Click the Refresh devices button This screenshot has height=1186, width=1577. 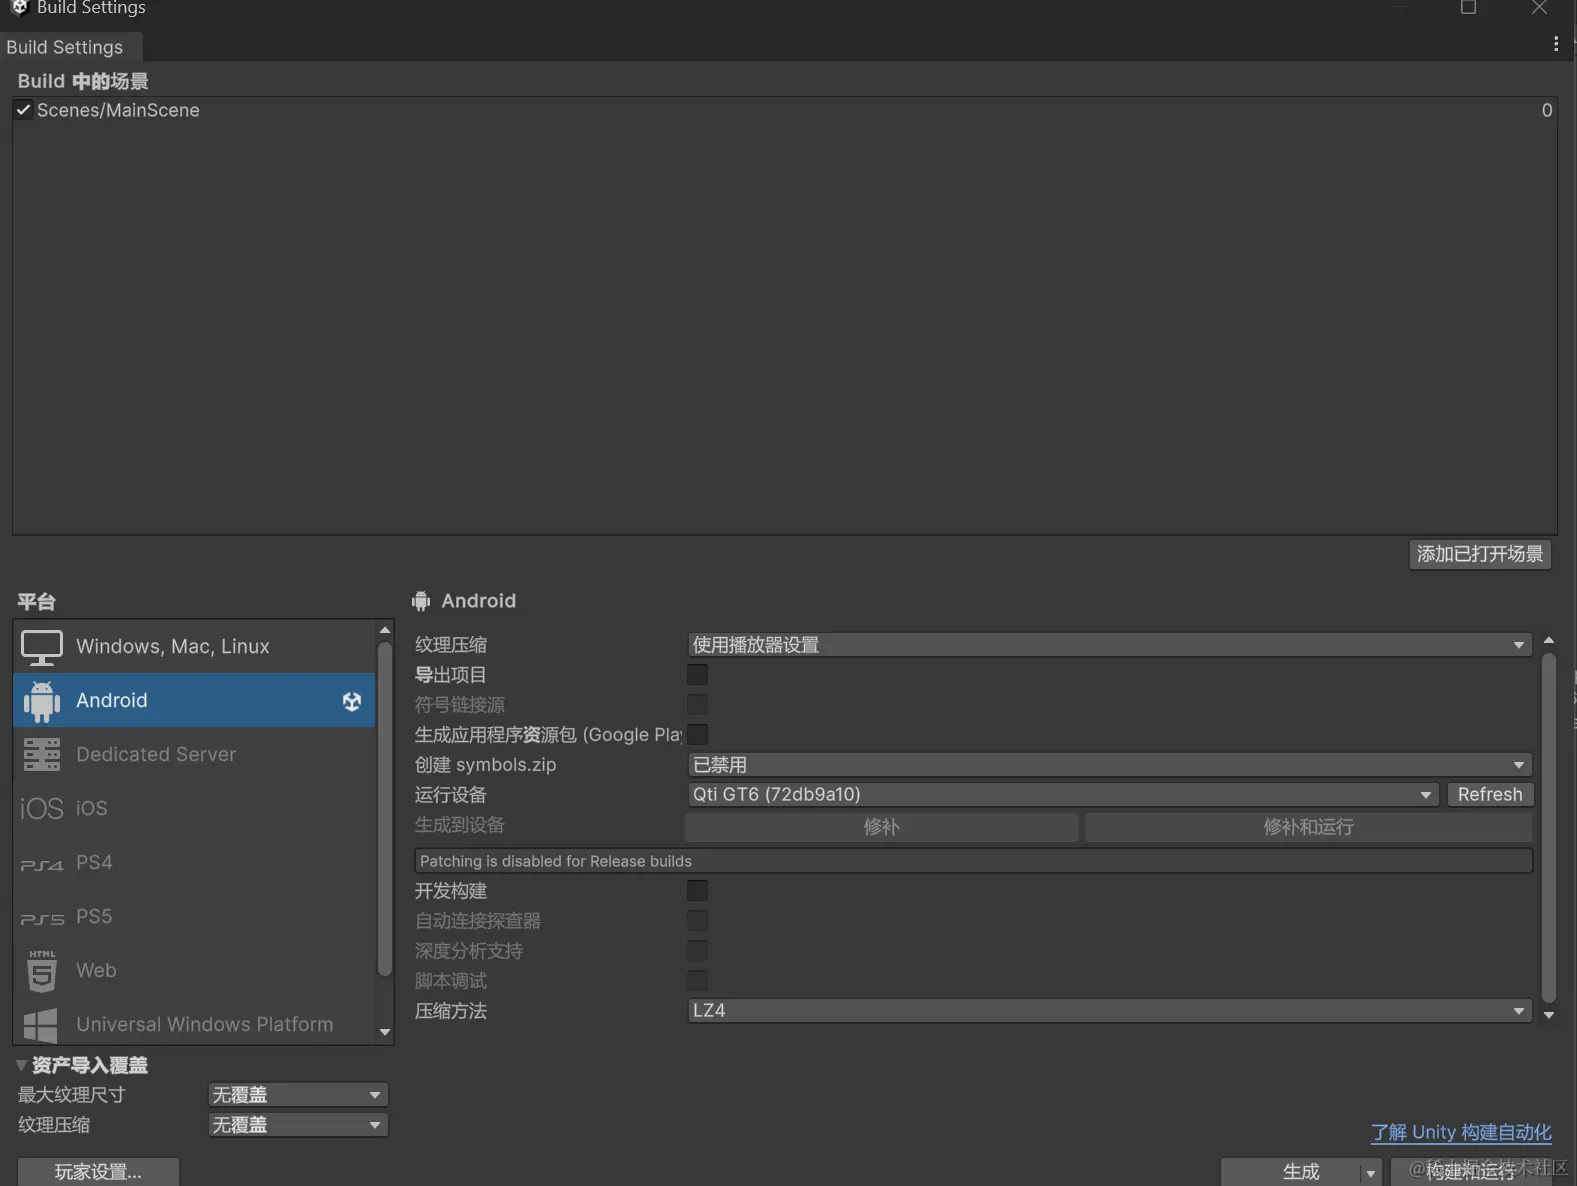pyautogui.click(x=1490, y=795)
